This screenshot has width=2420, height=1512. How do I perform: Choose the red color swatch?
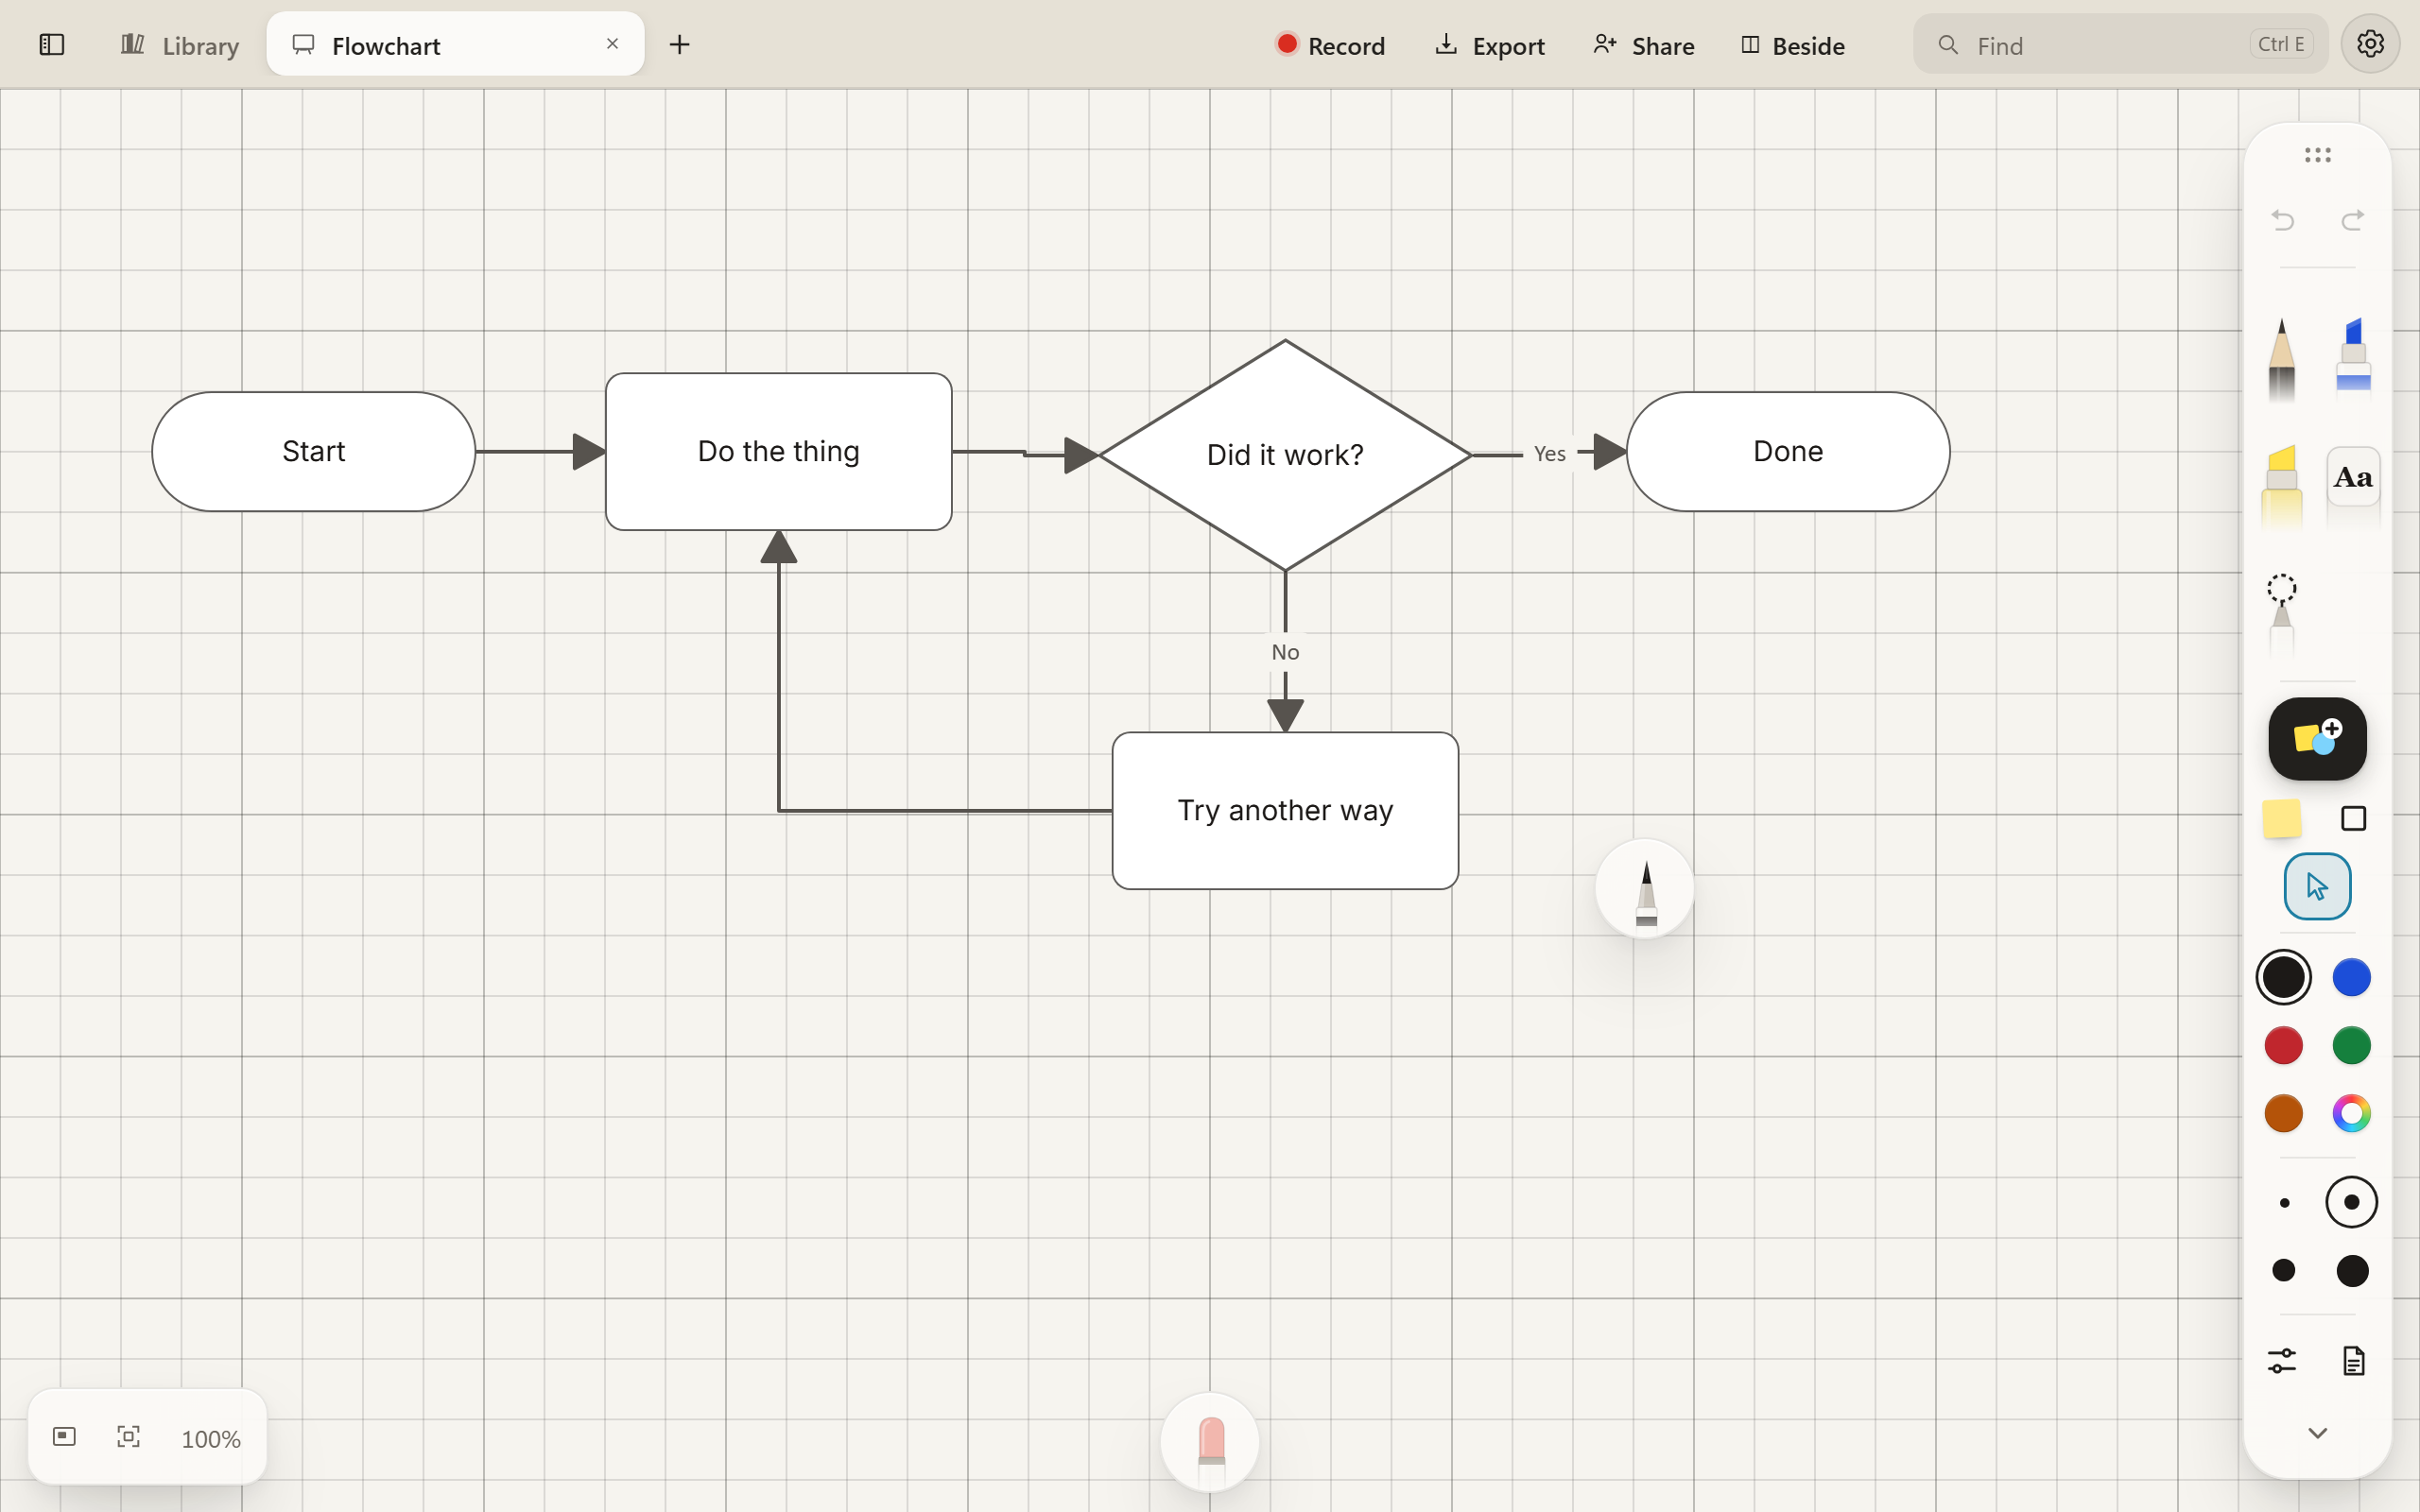pyautogui.click(x=2284, y=1046)
